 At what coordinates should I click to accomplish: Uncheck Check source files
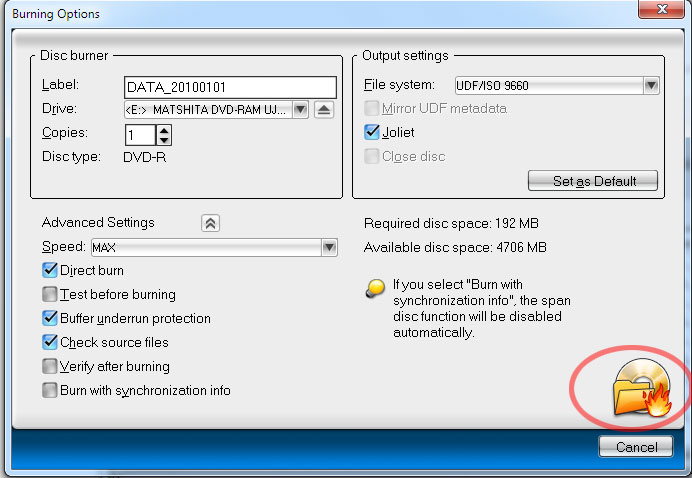coord(50,342)
